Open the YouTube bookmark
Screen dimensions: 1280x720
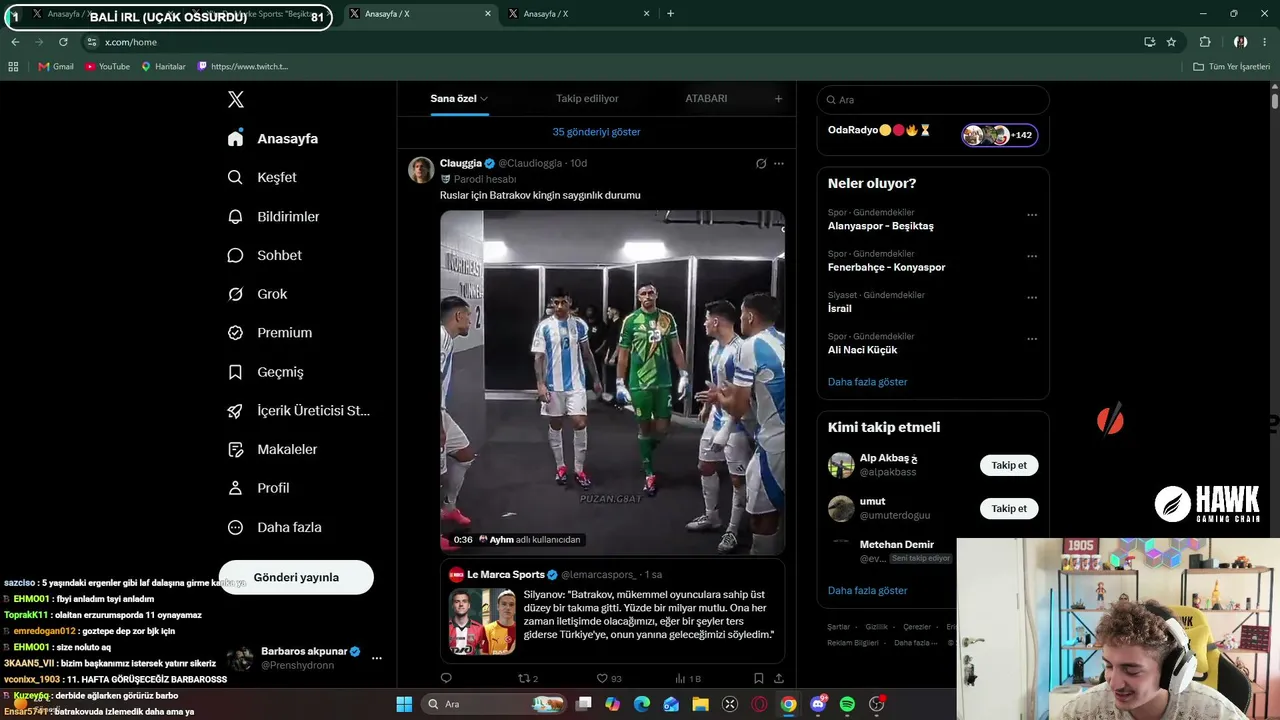click(x=107, y=67)
